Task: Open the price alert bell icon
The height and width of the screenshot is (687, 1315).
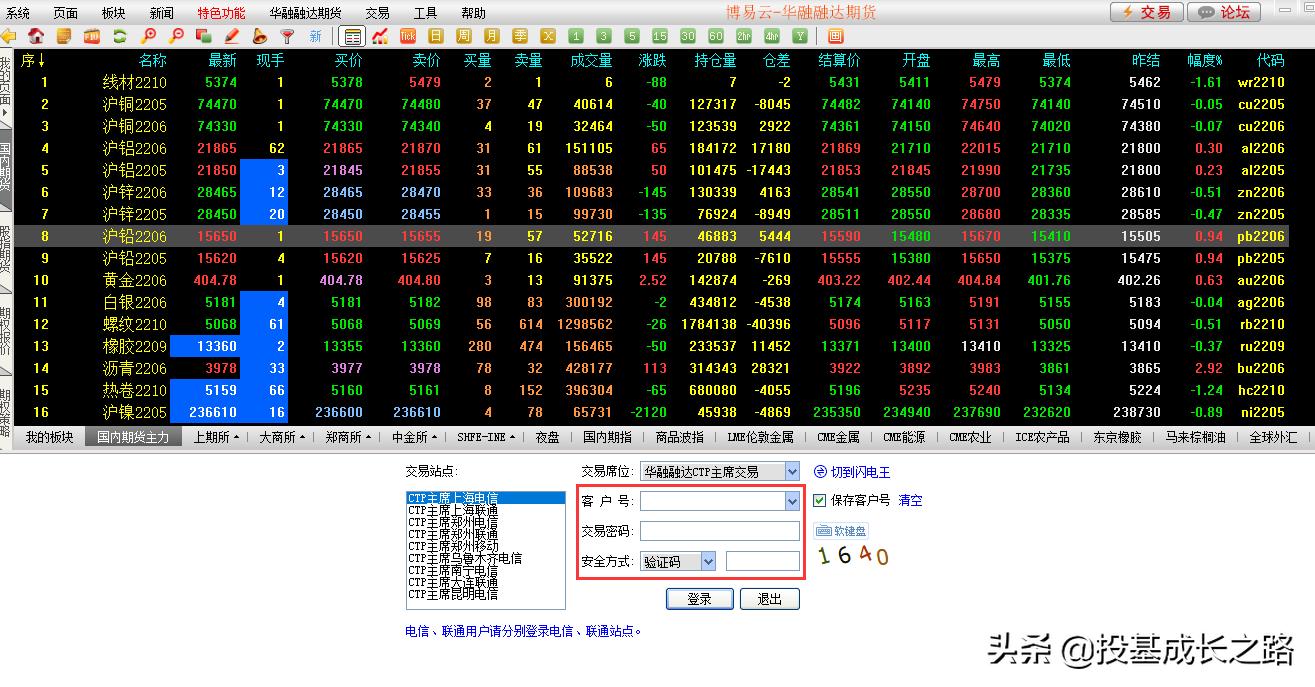Action: 260,36
